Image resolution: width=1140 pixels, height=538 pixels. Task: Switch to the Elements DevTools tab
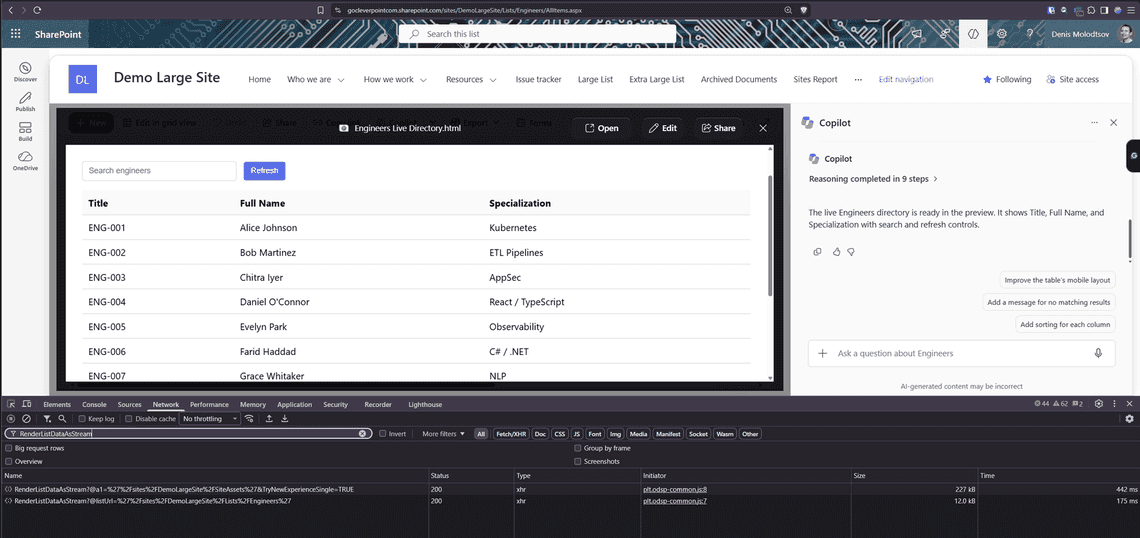pos(57,404)
